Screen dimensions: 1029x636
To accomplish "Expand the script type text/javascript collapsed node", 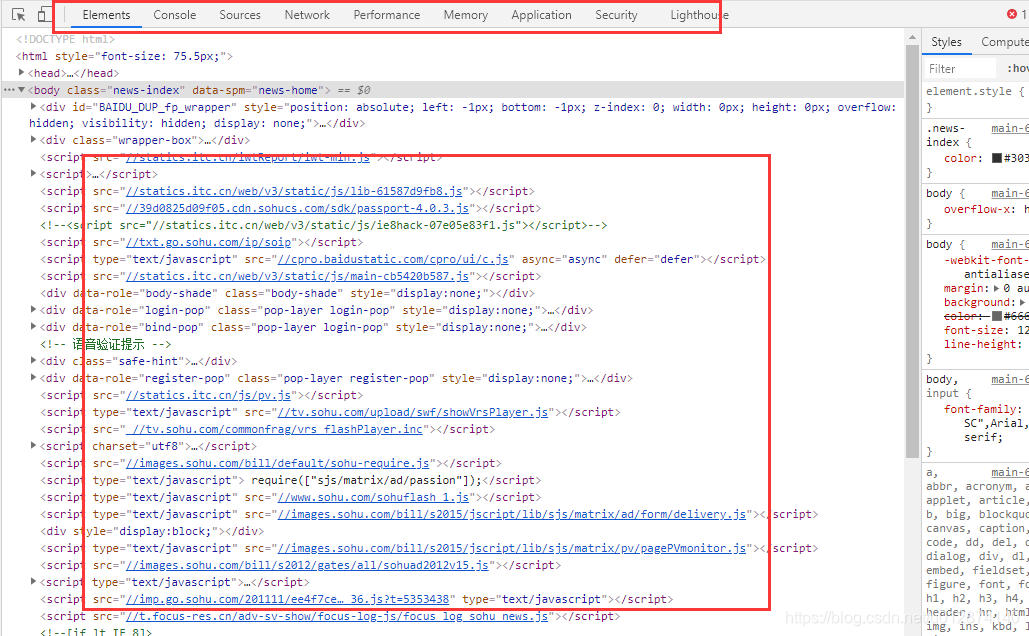I will pos(33,582).
